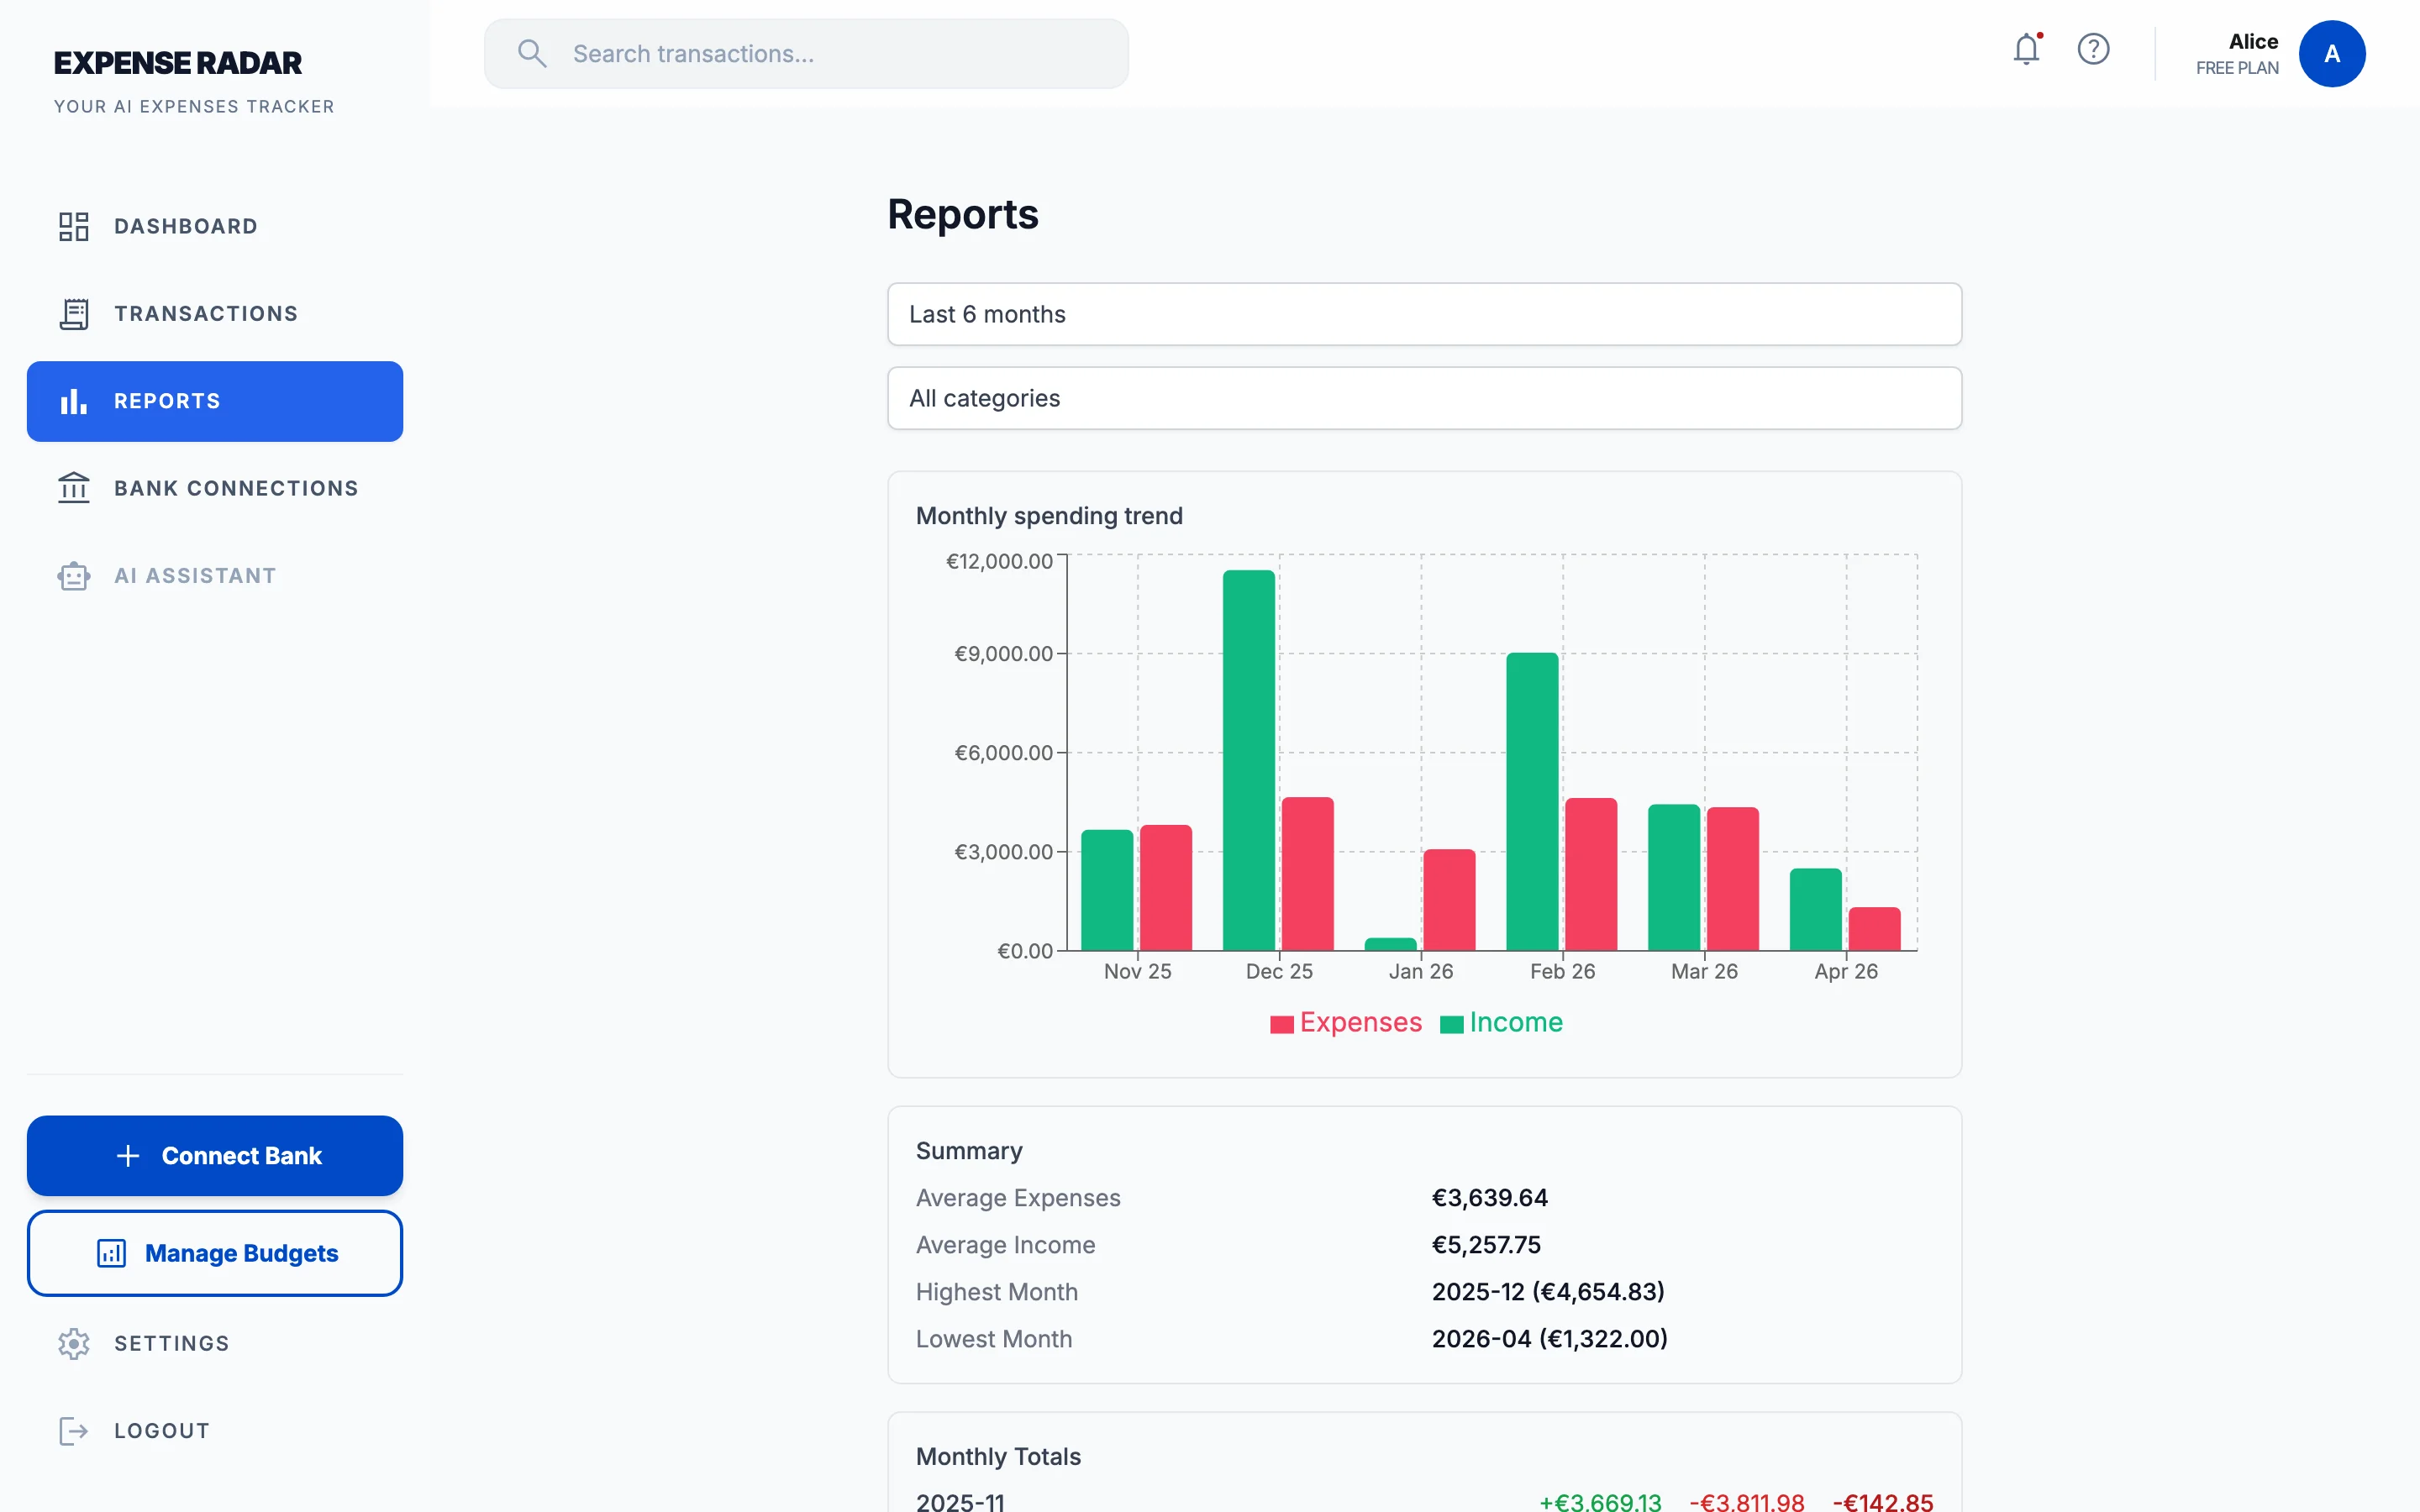Select the Reports bar chart icon

point(74,401)
